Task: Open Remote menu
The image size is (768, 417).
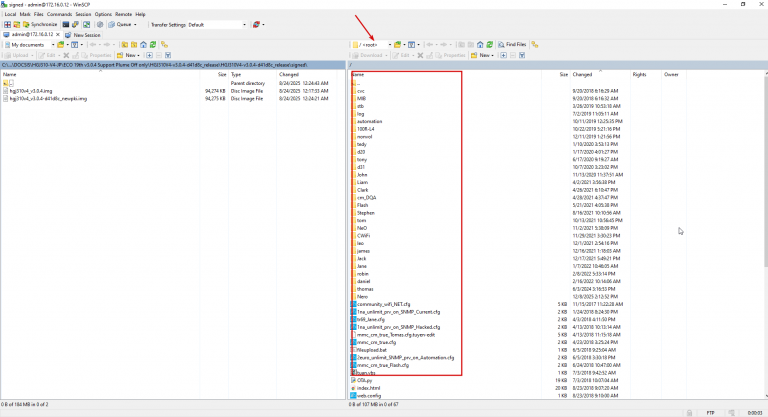Action: tap(123, 14)
